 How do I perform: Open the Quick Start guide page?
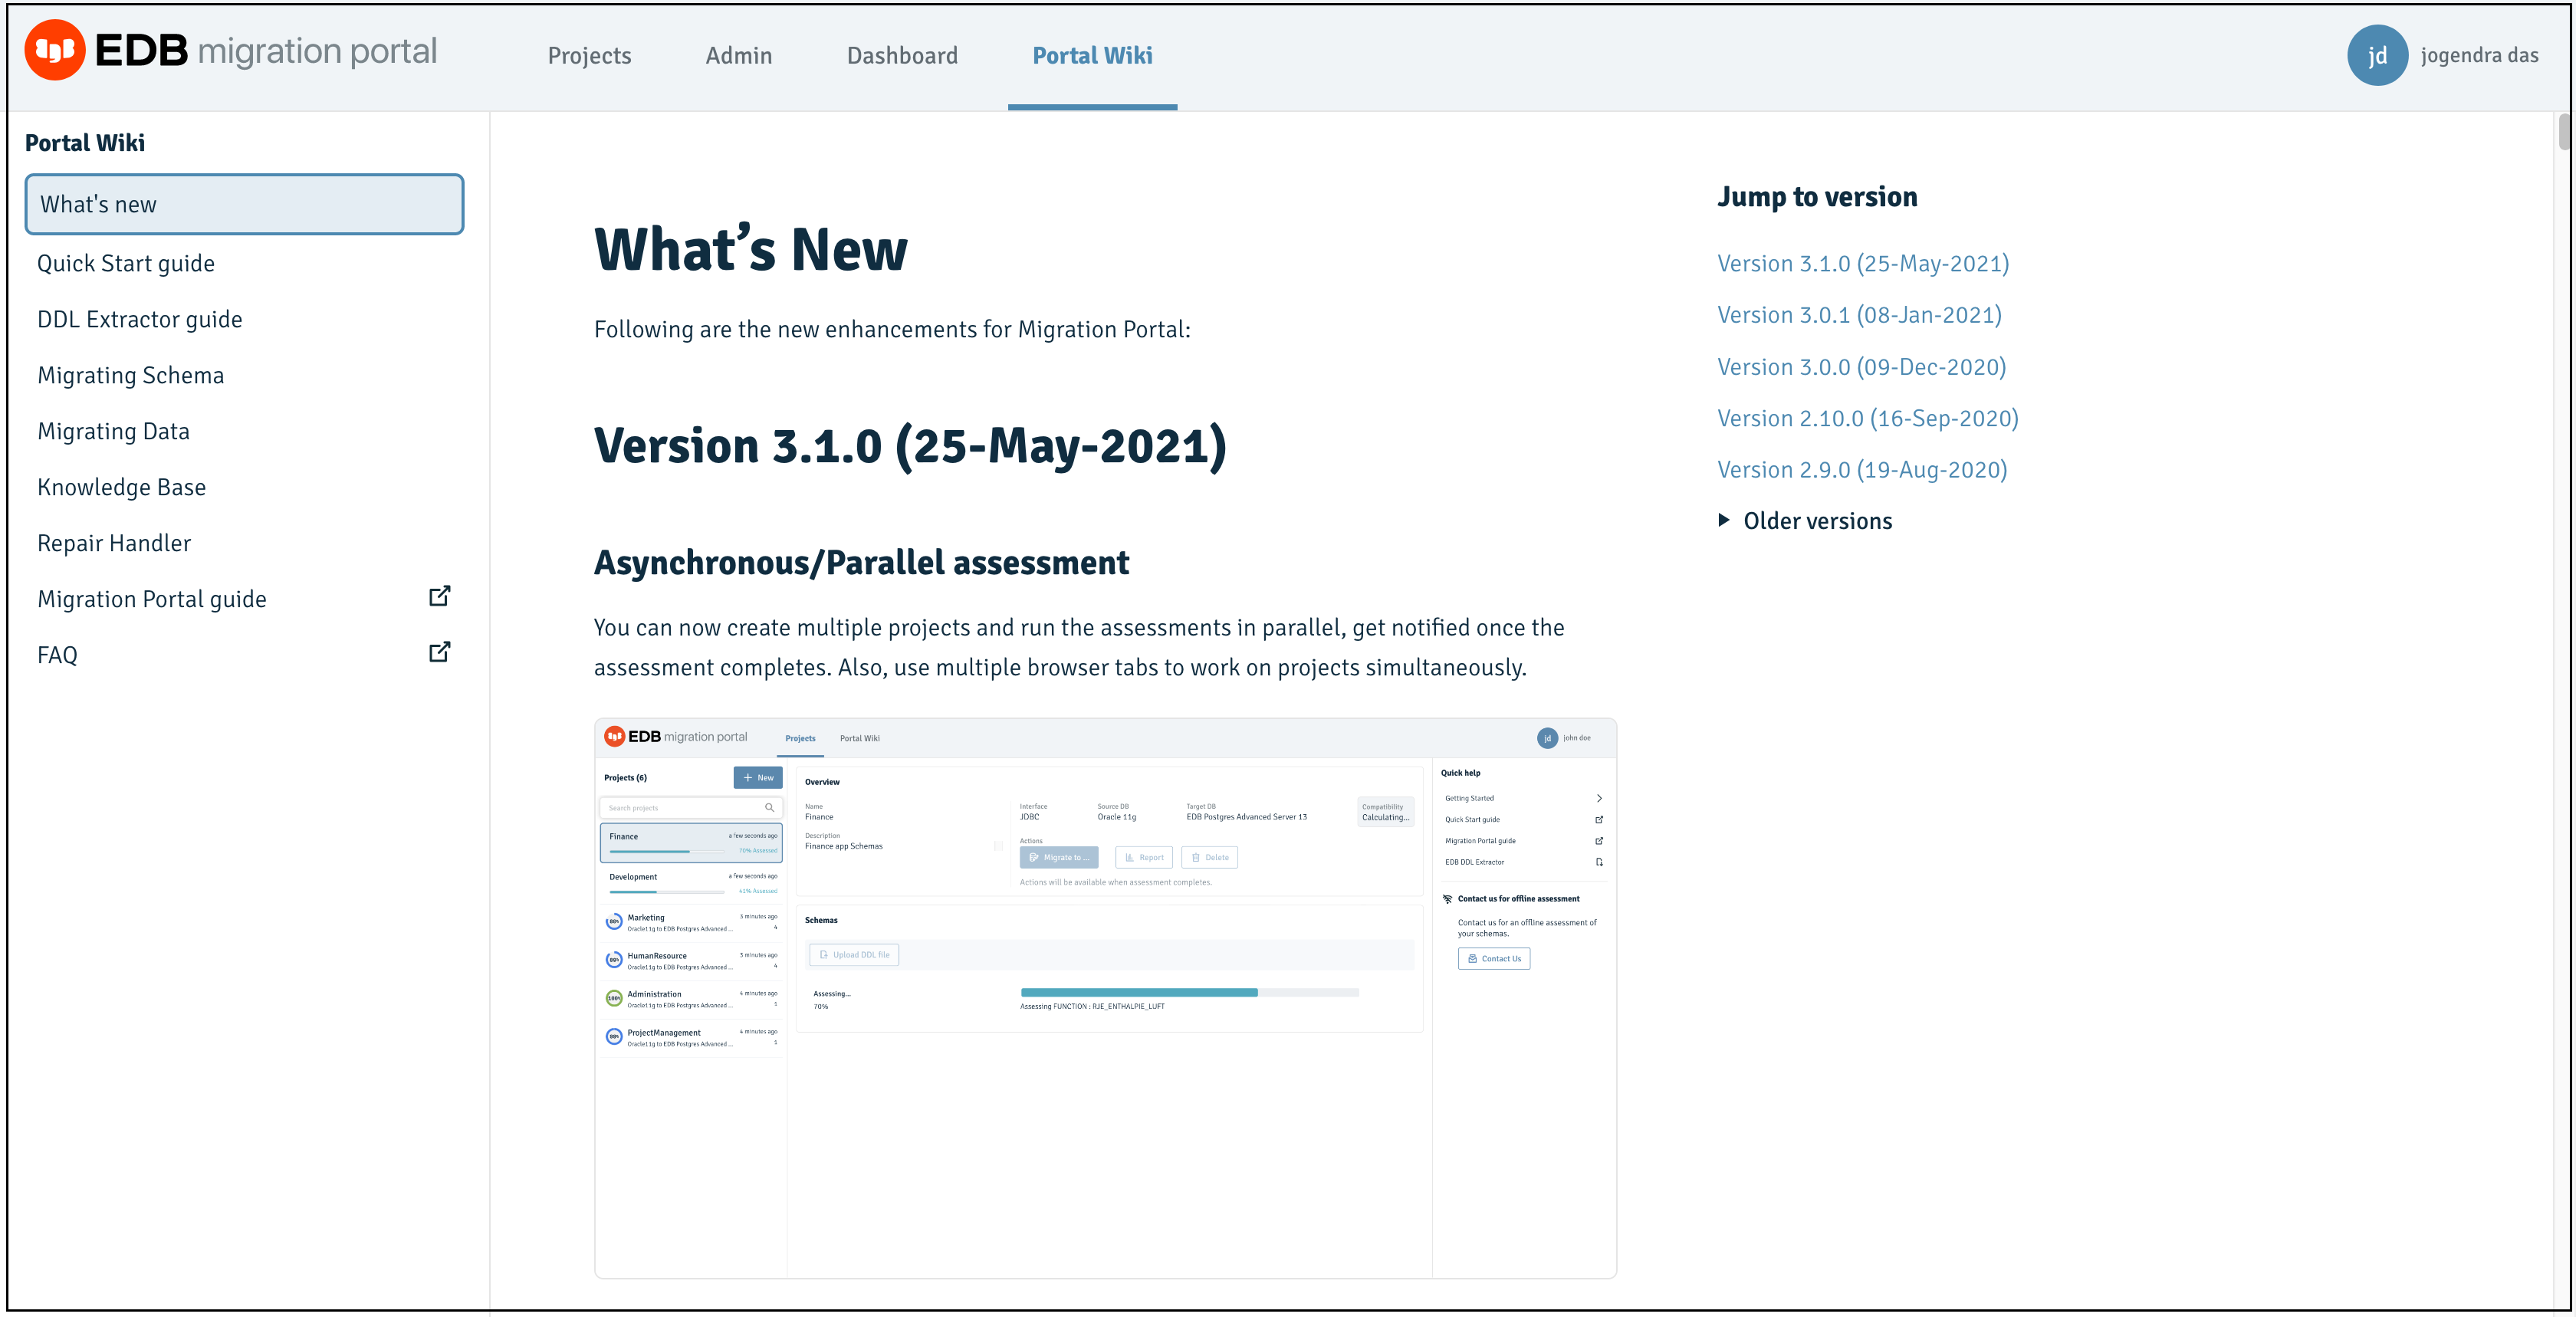click(x=126, y=263)
